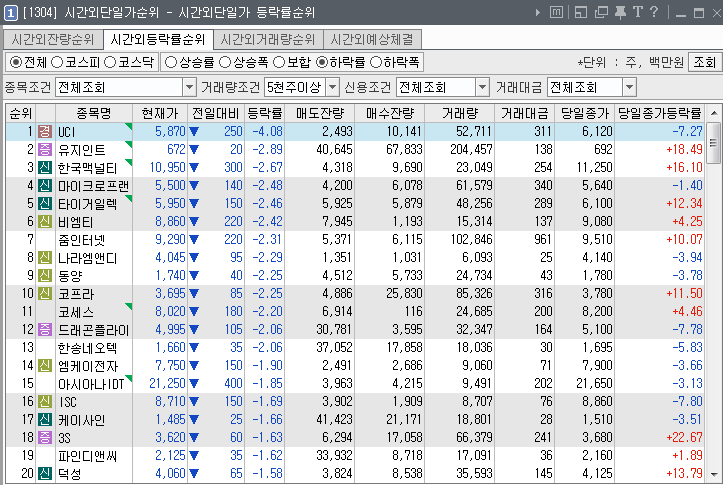Select the 상승폭 radio button

pyautogui.click(x=225, y=62)
